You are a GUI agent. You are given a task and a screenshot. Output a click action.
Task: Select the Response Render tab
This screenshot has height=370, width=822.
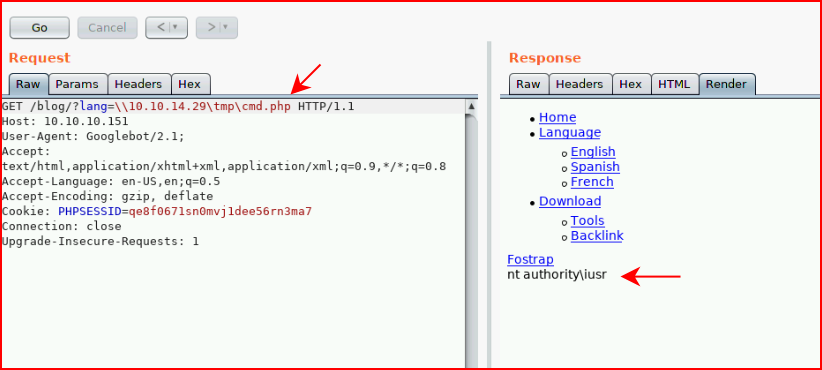coord(726,84)
